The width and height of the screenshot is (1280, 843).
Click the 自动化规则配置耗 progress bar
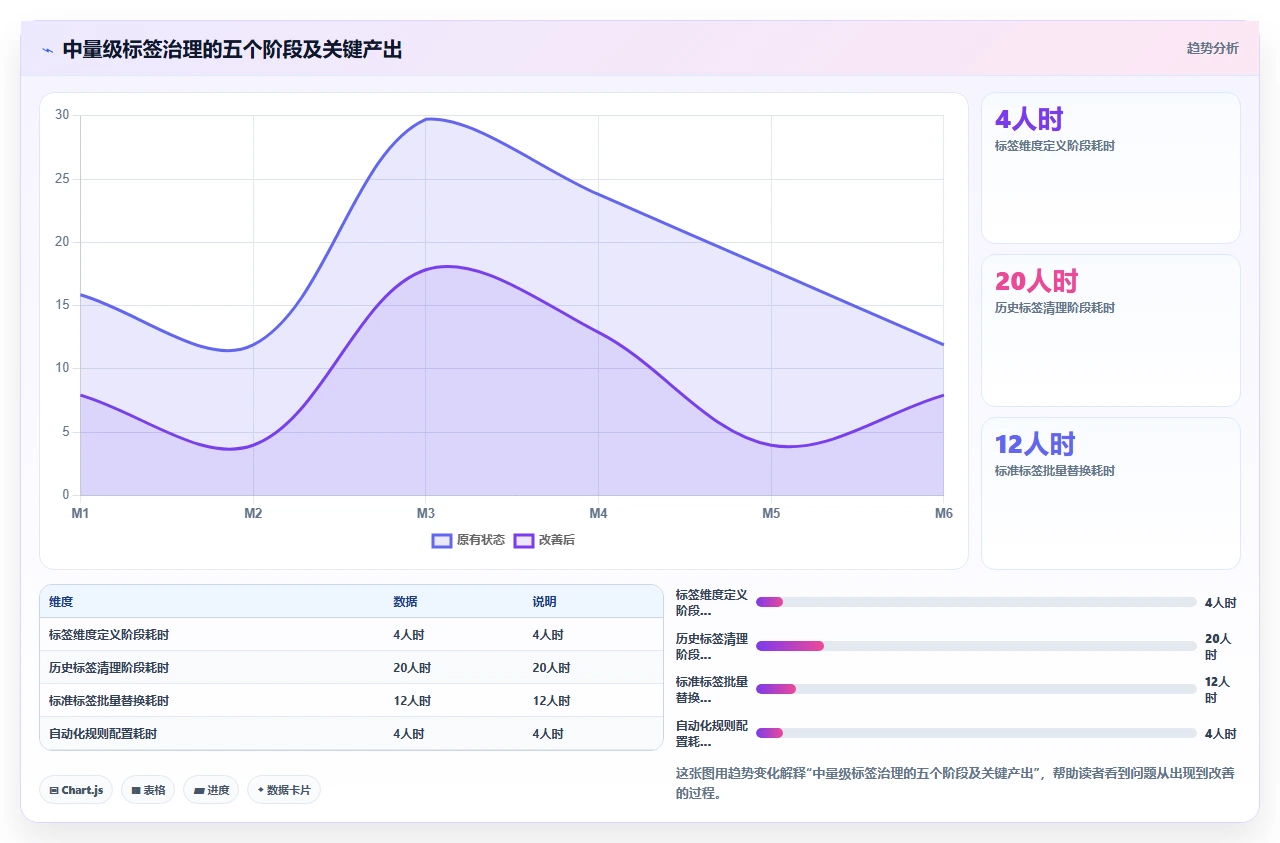click(976, 733)
